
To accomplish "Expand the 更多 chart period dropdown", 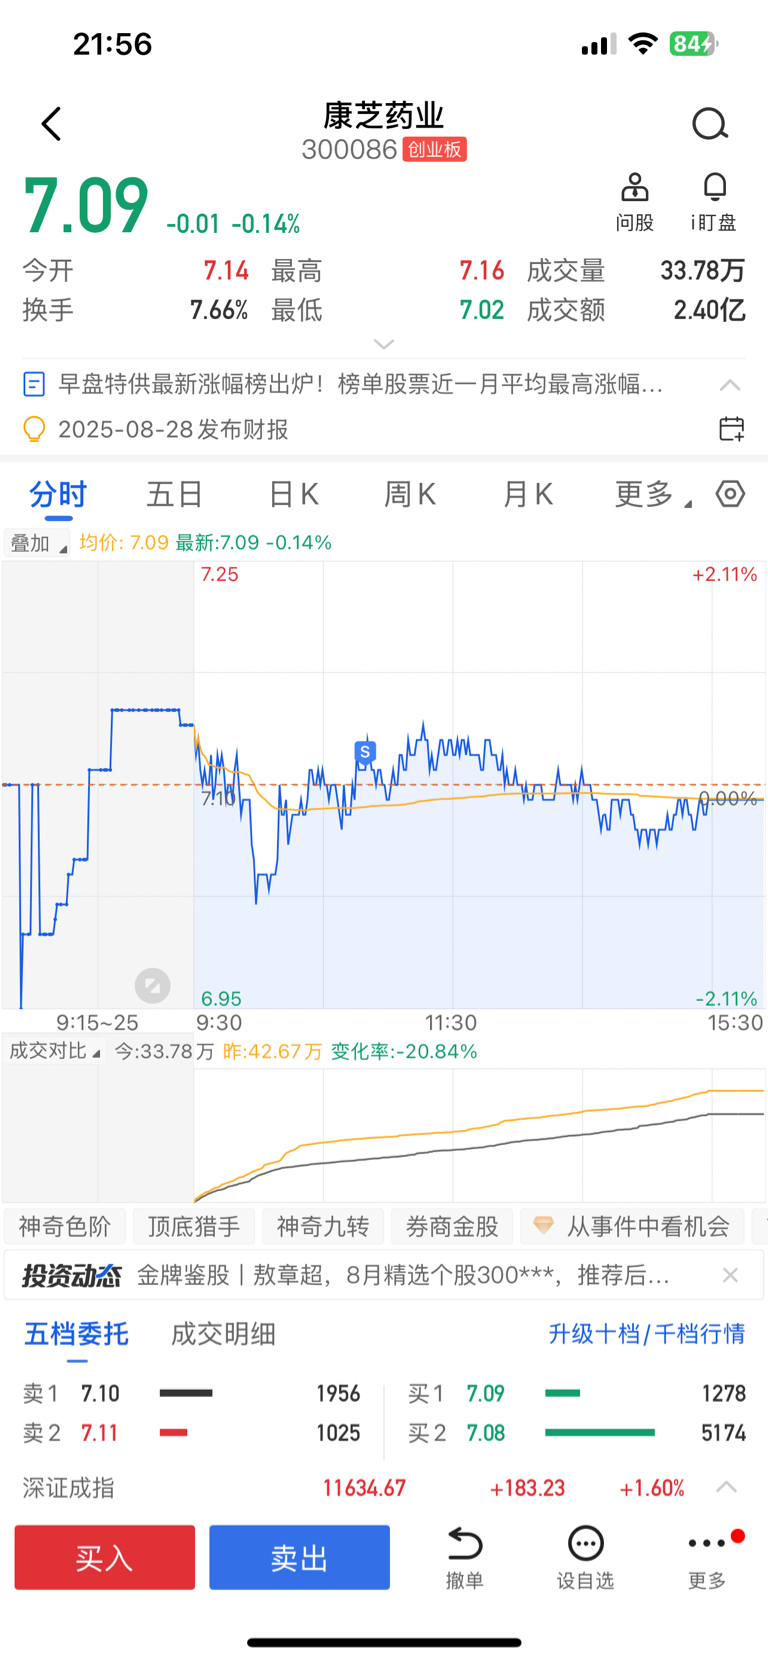I will click(x=653, y=494).
